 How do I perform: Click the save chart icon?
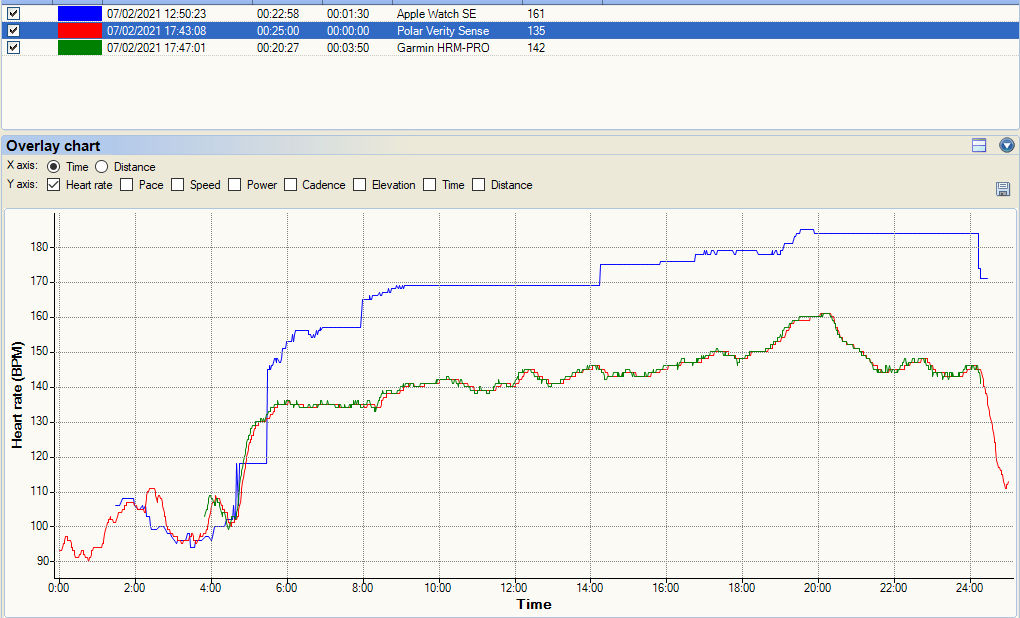pos(1002,189)
